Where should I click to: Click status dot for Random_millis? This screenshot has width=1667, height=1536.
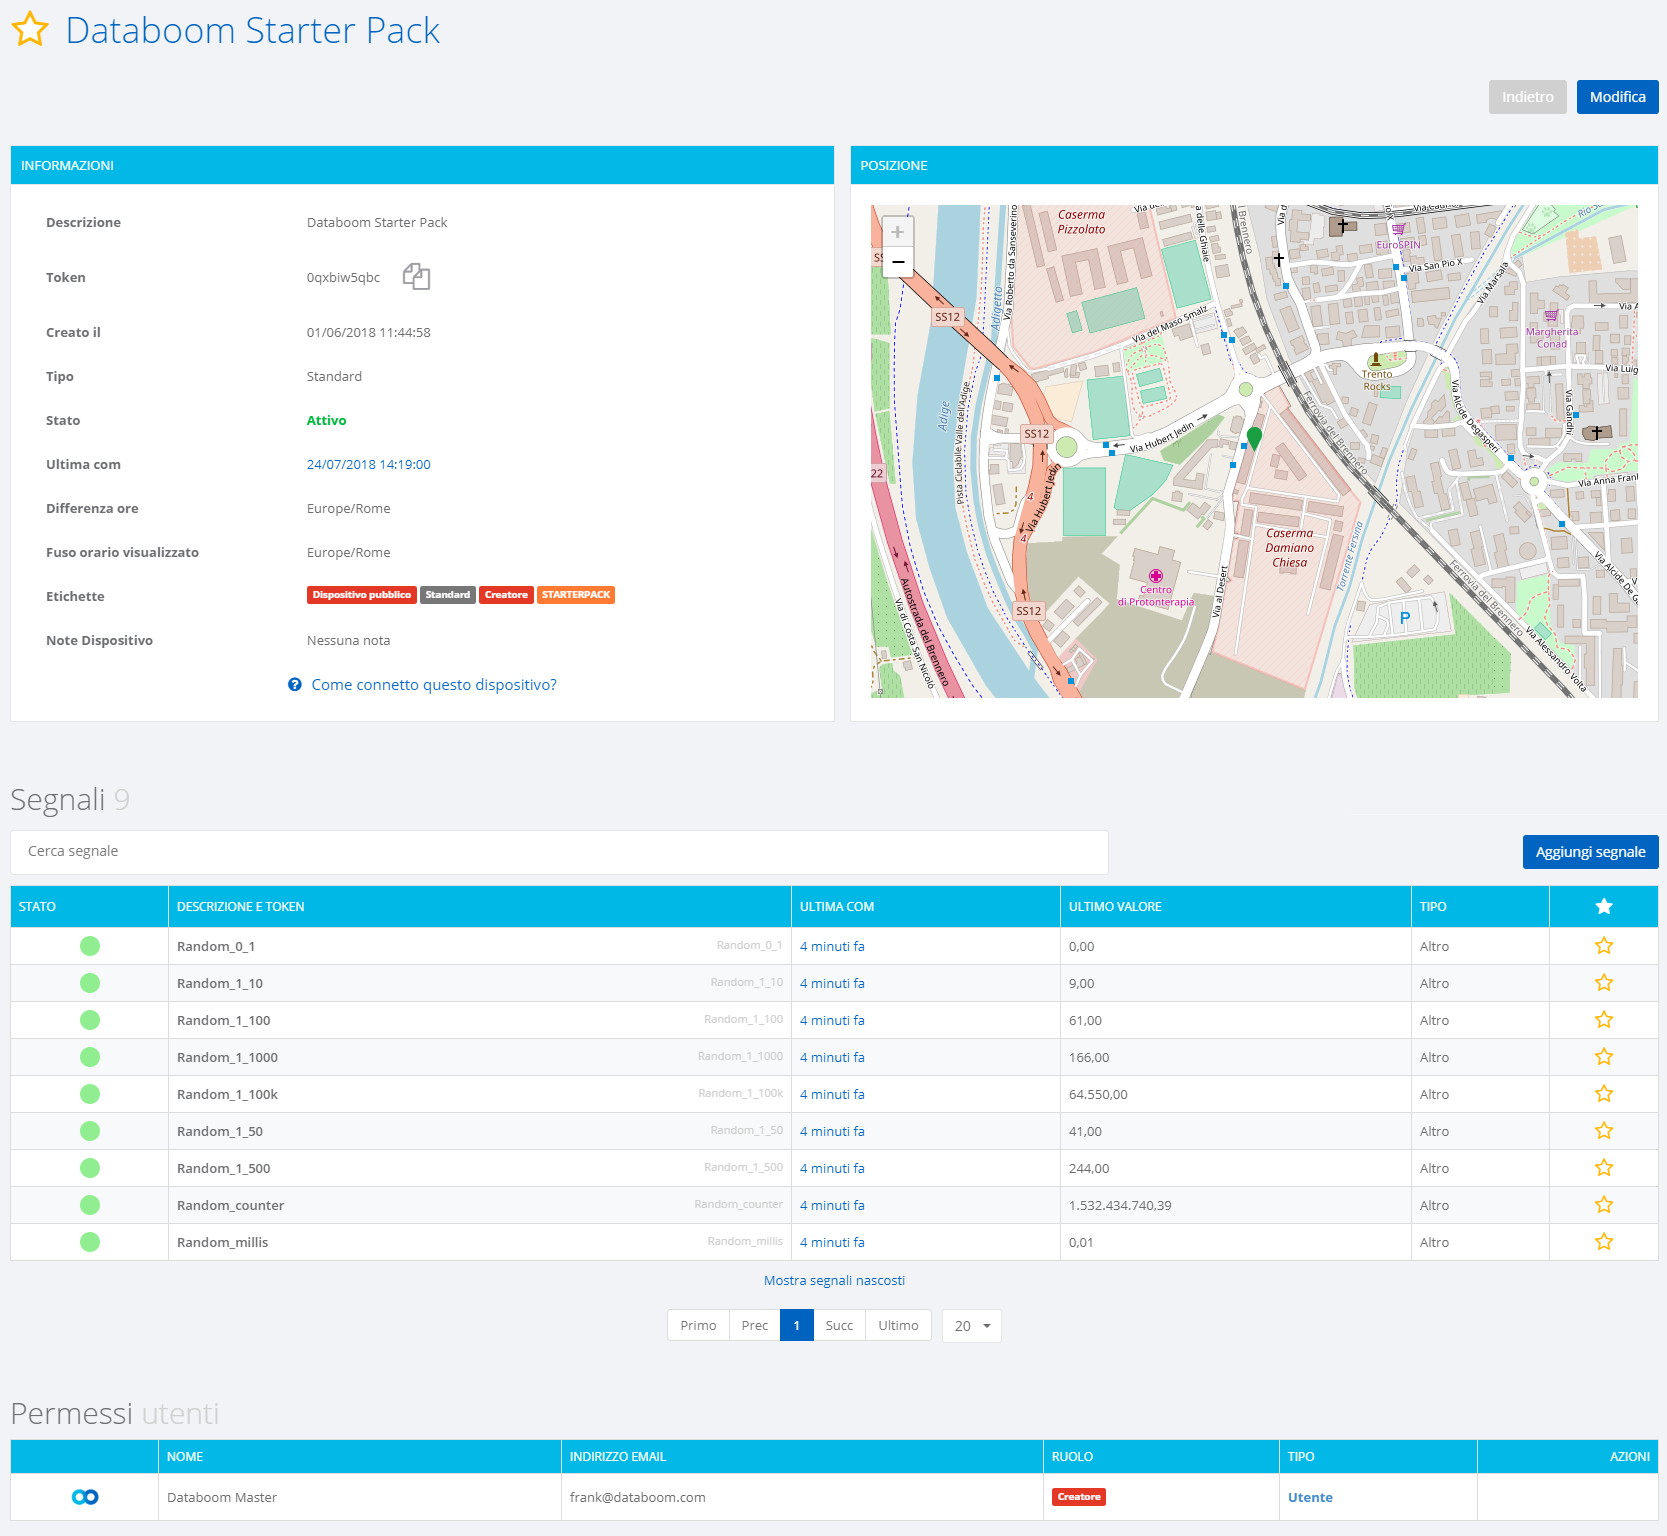(90, 1242)
